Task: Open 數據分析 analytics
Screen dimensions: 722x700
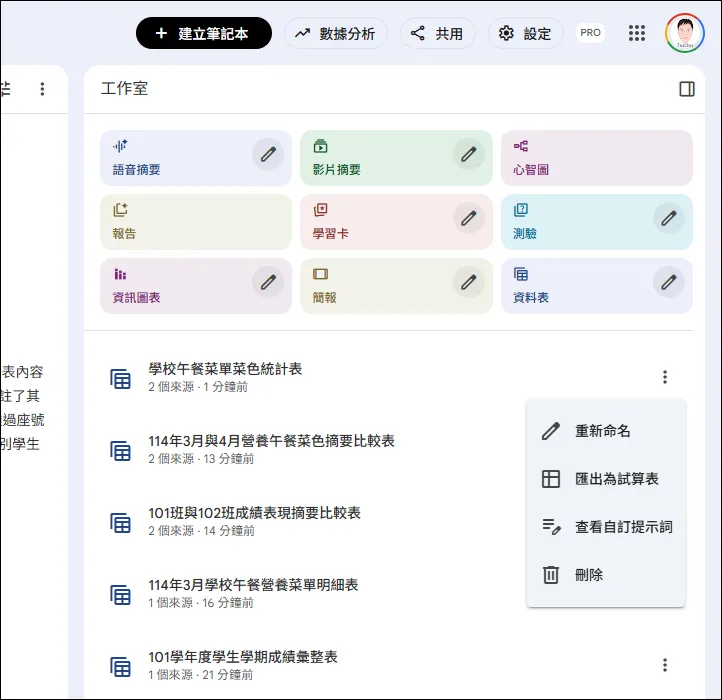Action: tap(336, 33)
